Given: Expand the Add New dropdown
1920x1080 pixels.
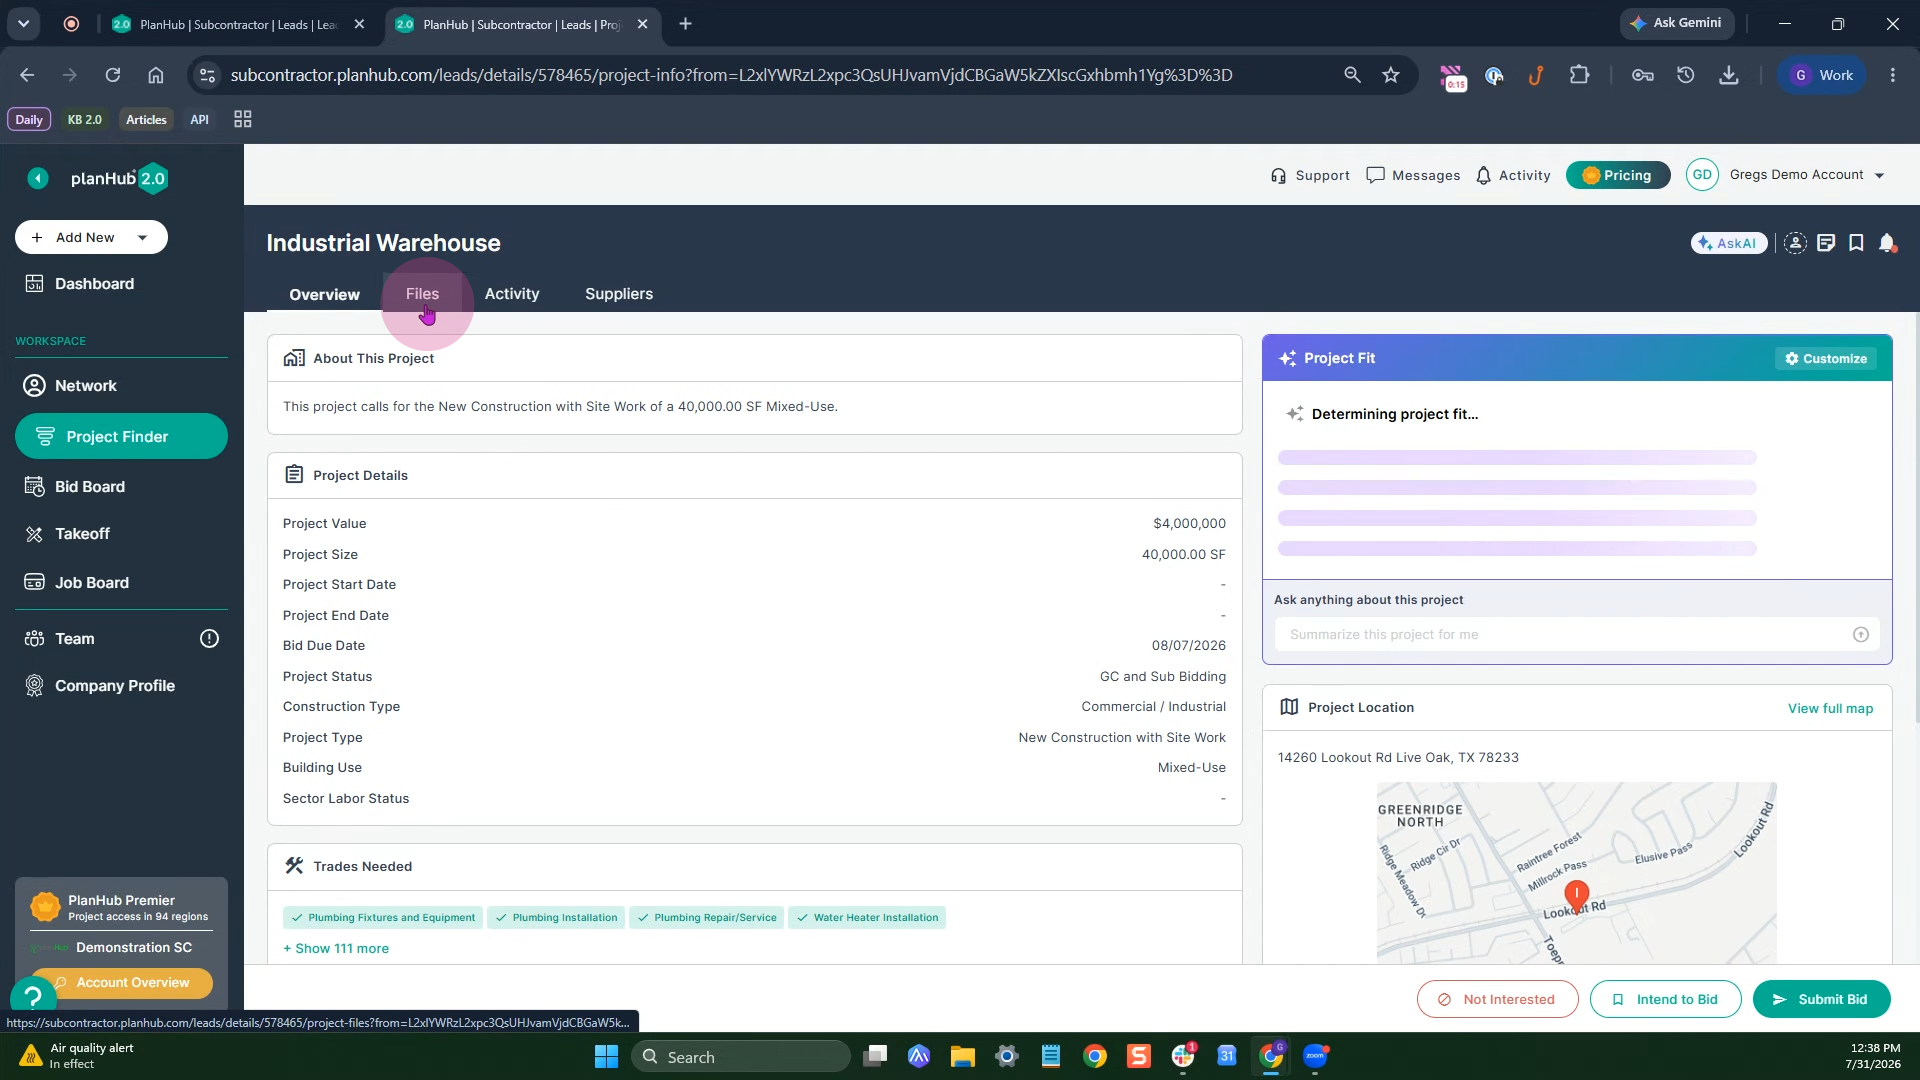Looking at the screenshot, I should tap(143, 238).
